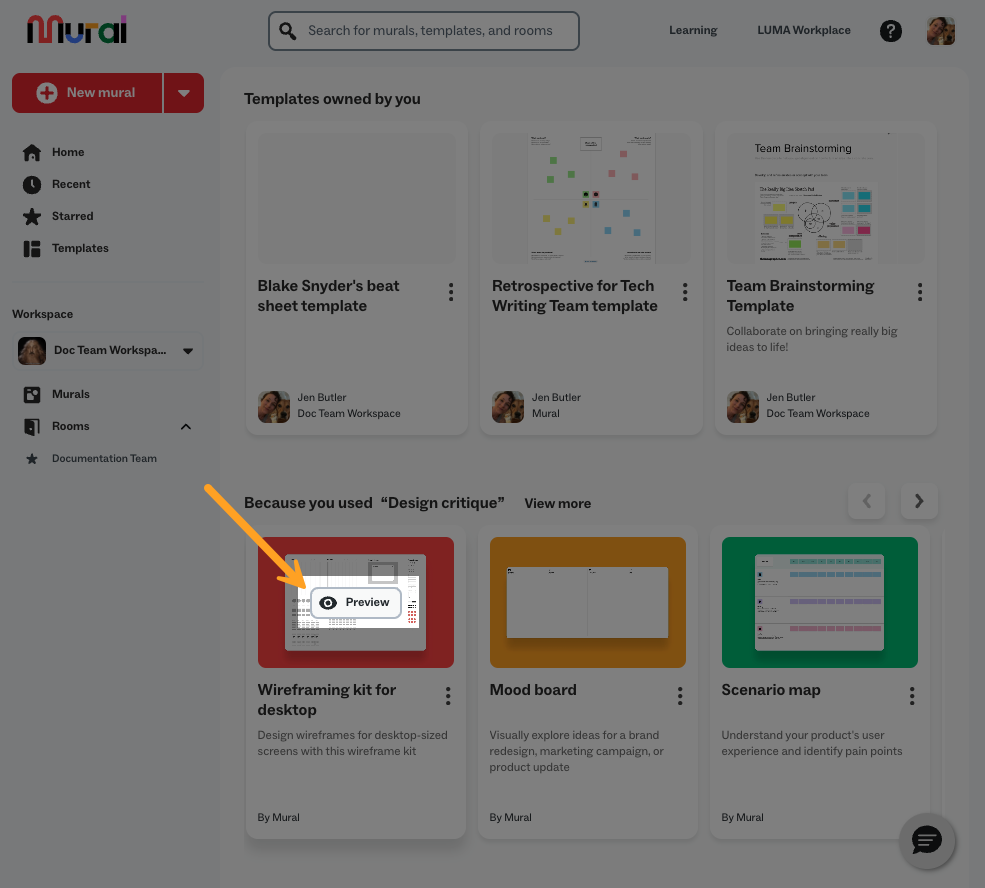Open Team Brainstorming Template thumbnail
This screenshot has height=888, width=985.
(825, 198)
